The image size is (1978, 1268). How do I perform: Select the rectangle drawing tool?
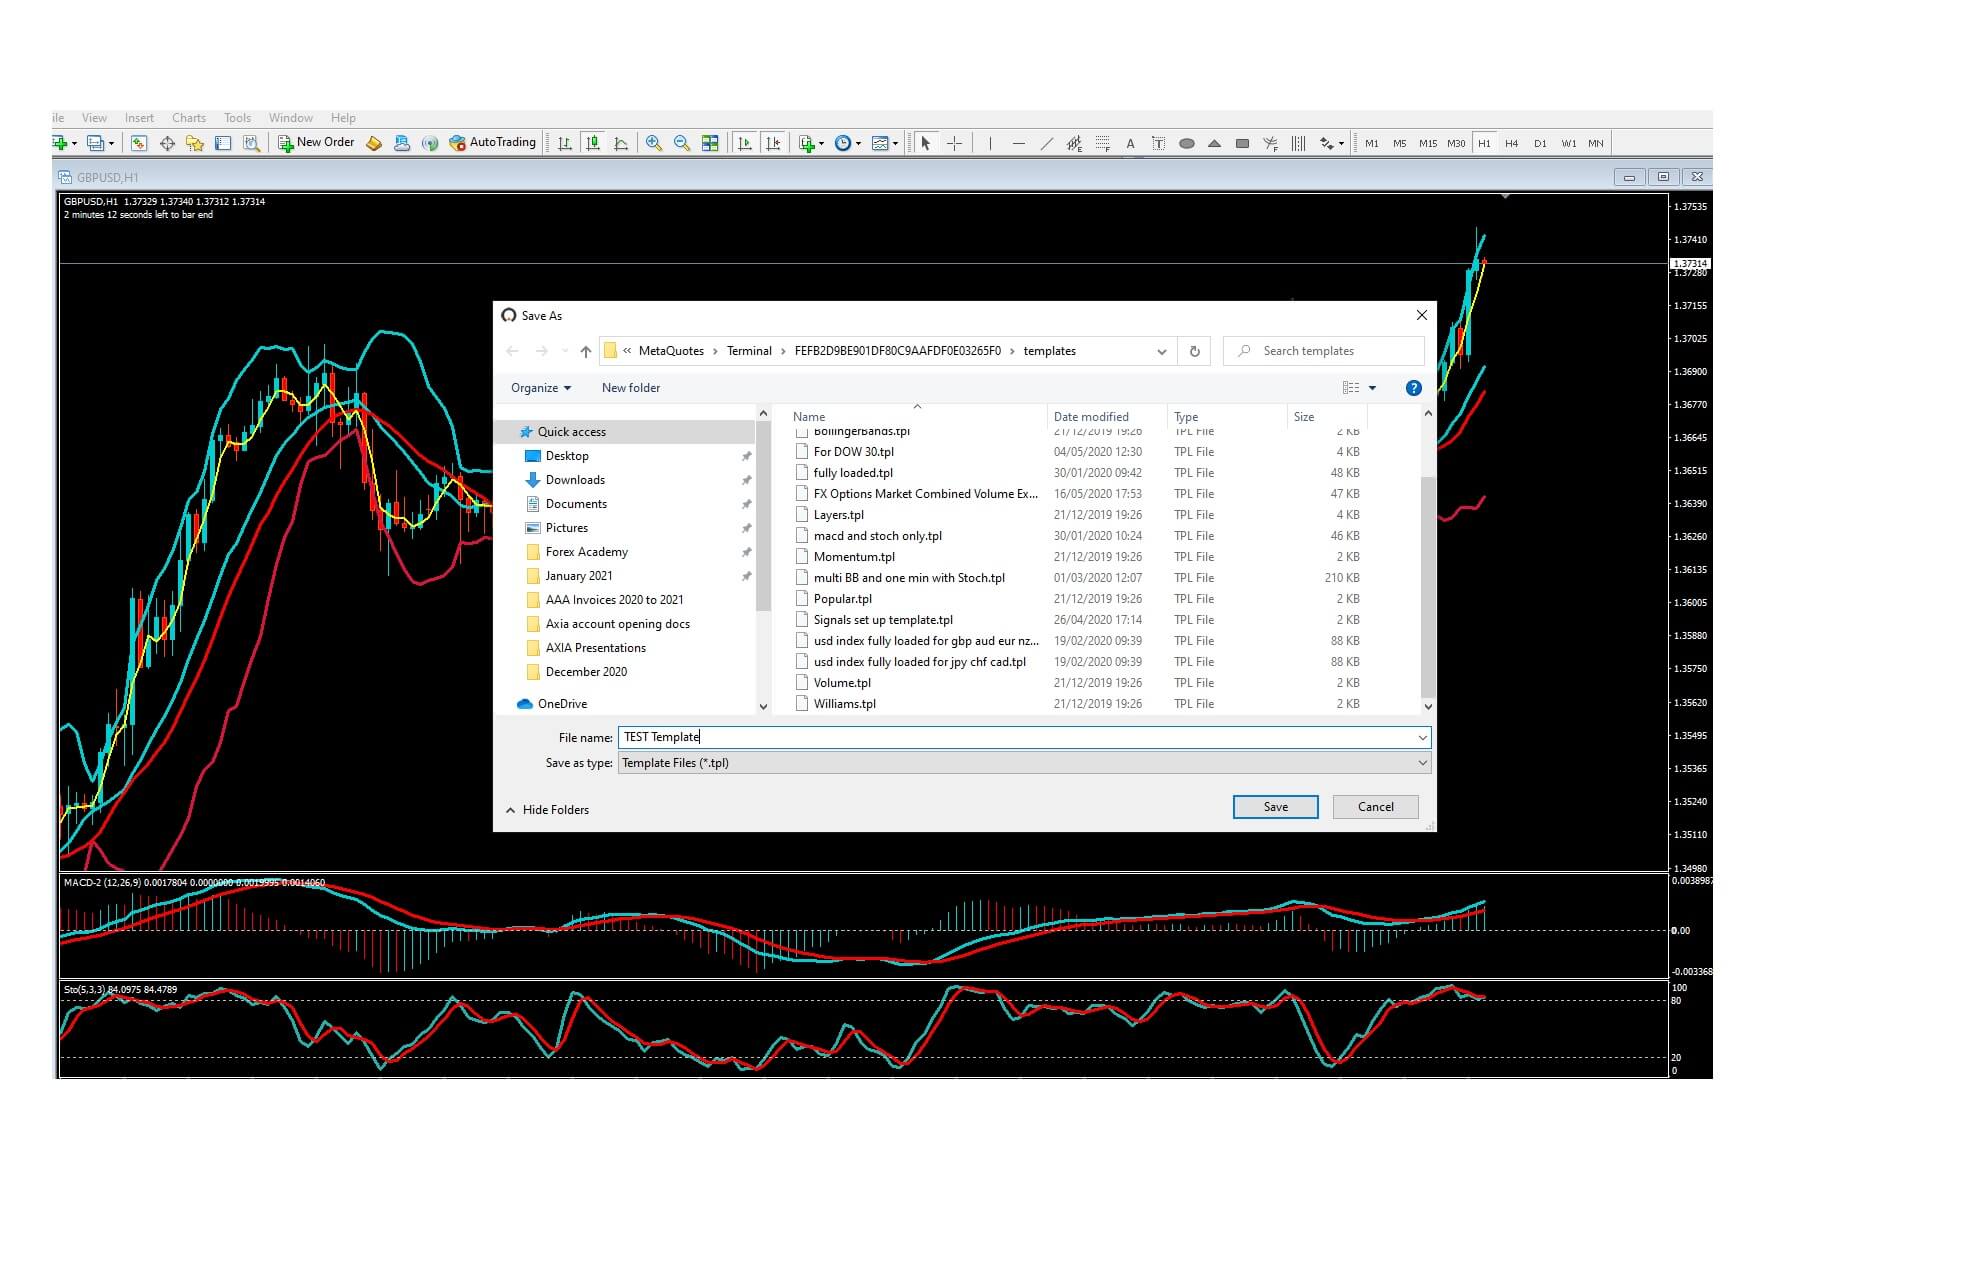coord(1242,143)
